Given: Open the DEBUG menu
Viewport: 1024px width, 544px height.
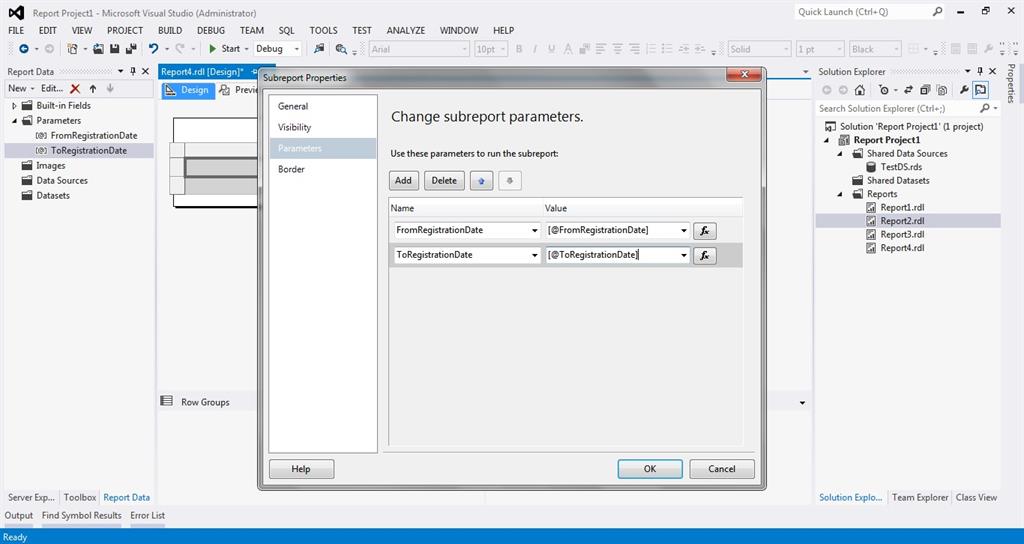Looking at the screenshot, I should (211, 30).
